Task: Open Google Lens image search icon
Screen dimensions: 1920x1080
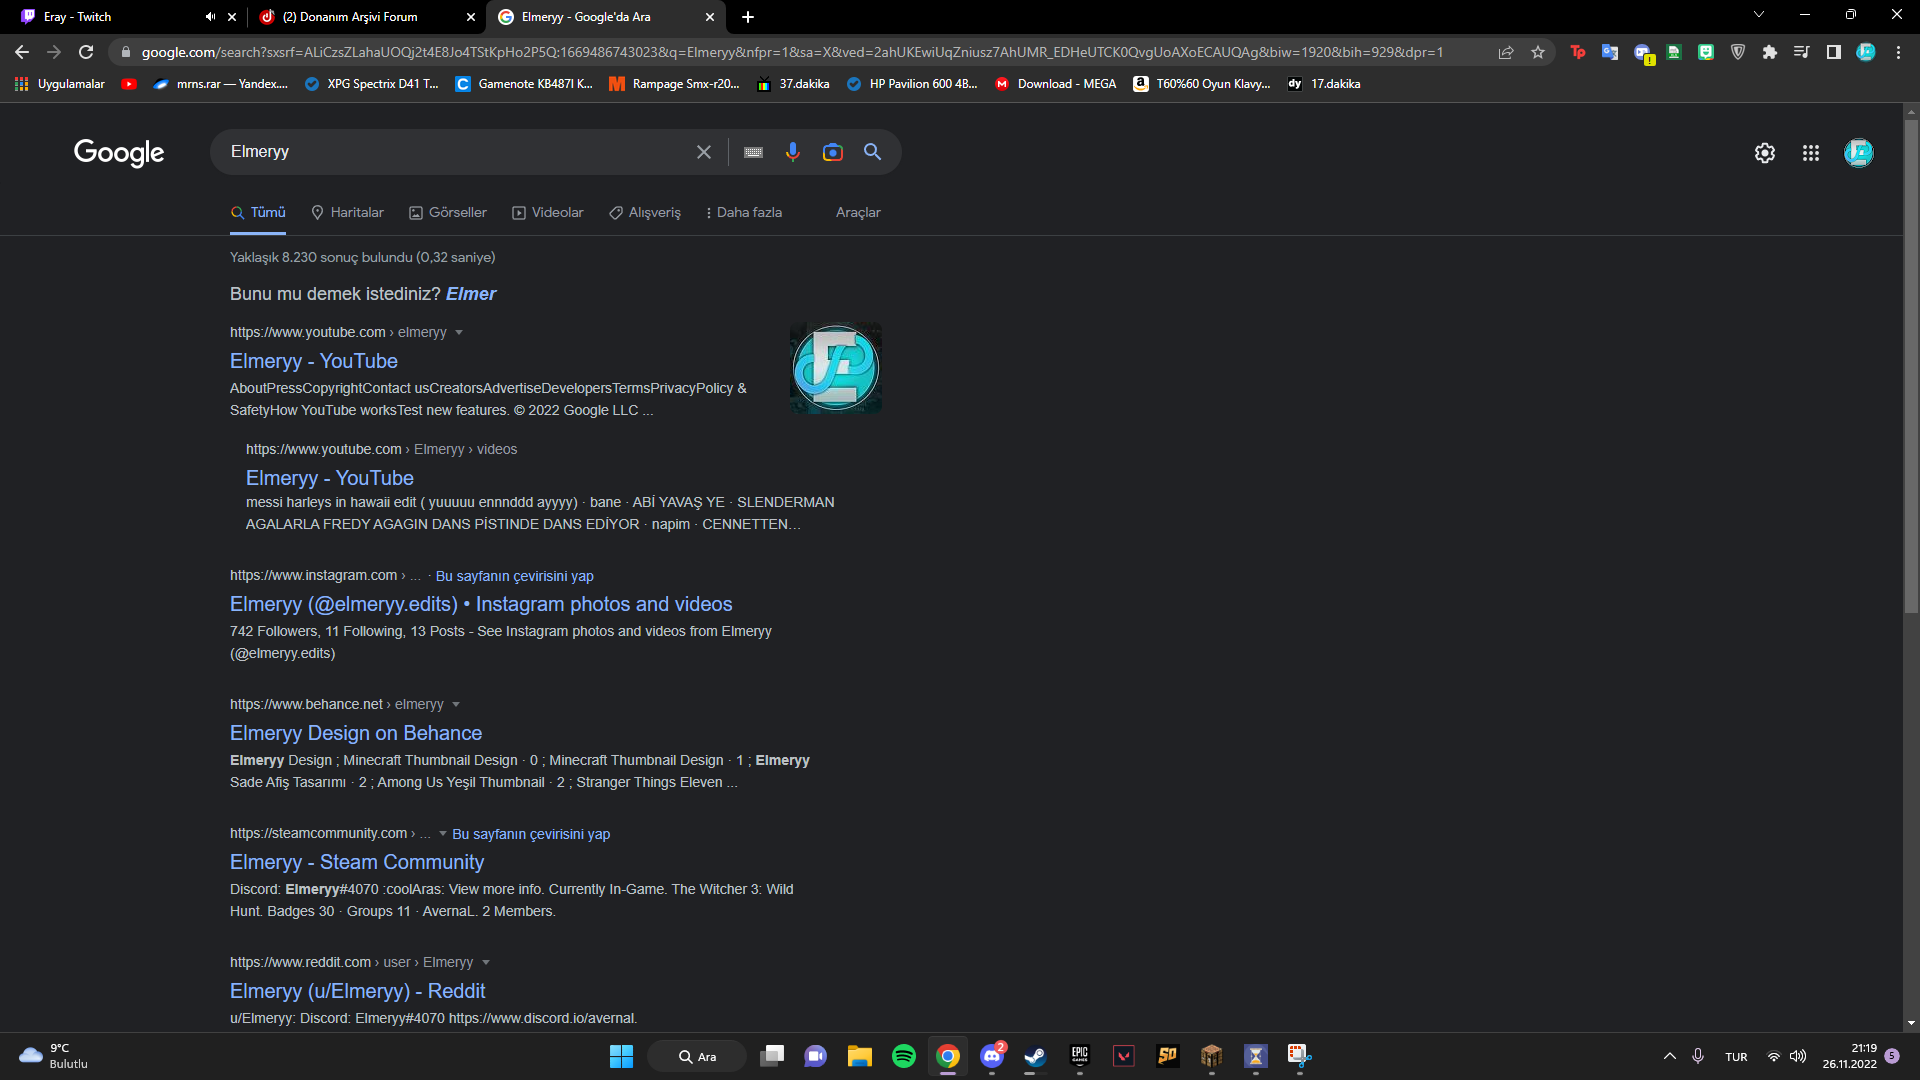Action: (832, 152)
